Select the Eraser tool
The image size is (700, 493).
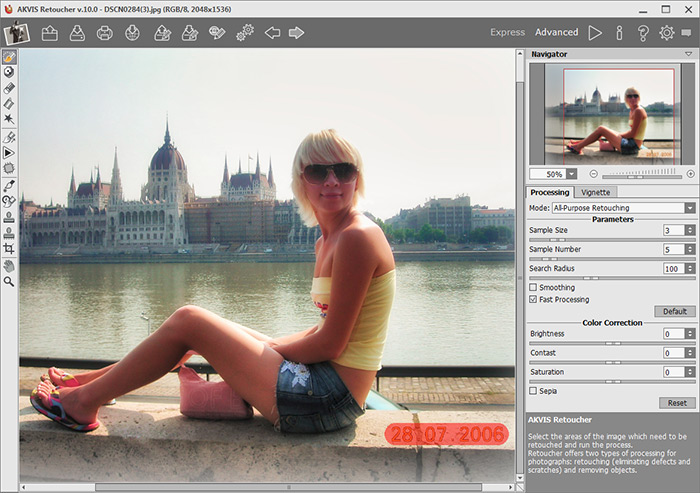pyautogui.click(x=9, y=88)
